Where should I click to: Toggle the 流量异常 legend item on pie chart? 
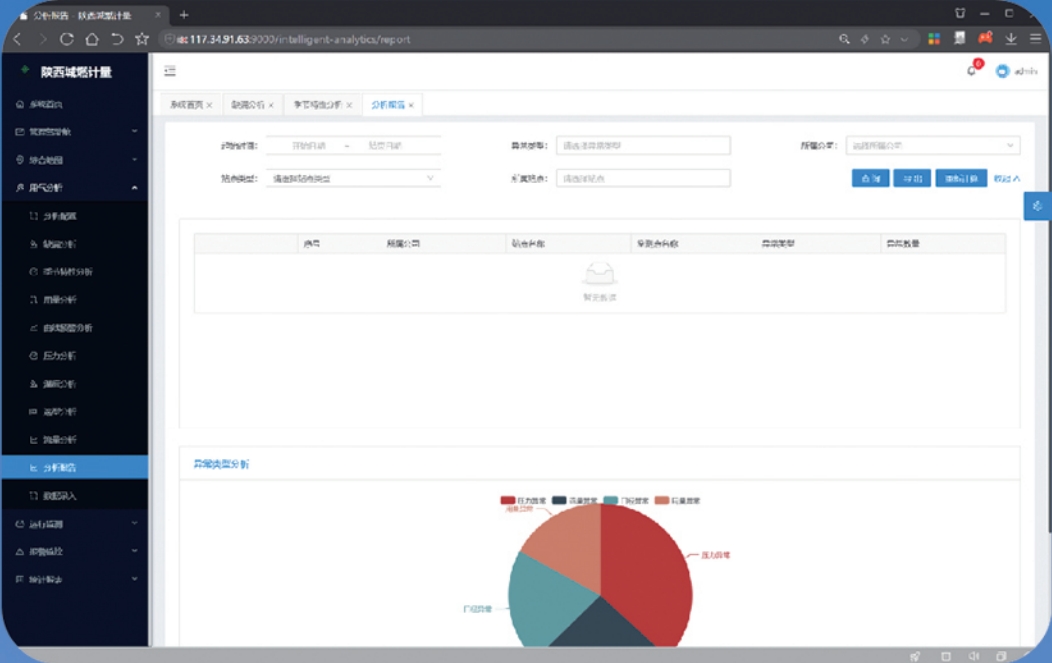(574, 501)
